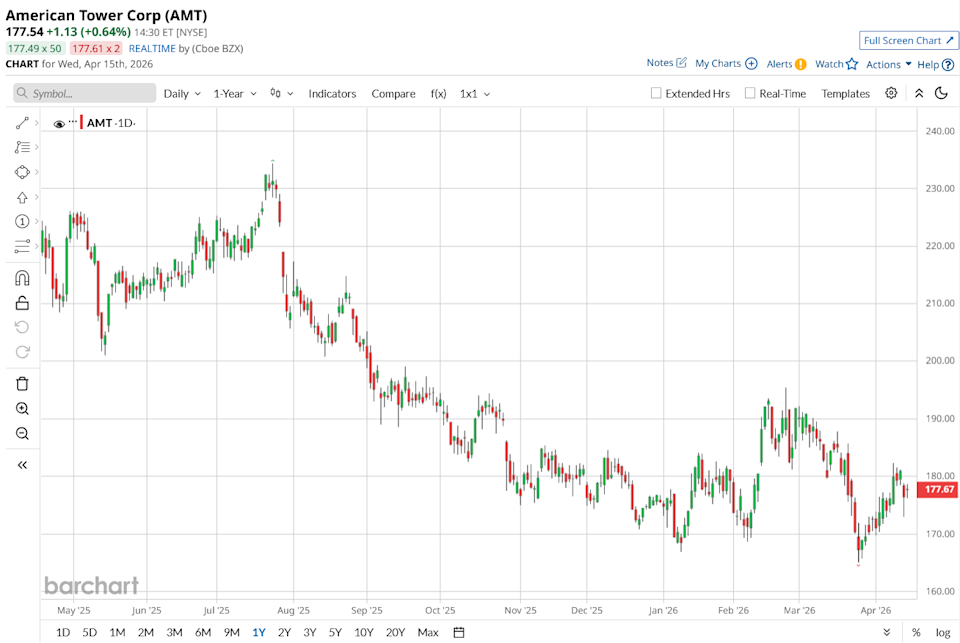Switch to dark mode moon icon
Screen dimensions: 960x643
[x=941, y=93]
